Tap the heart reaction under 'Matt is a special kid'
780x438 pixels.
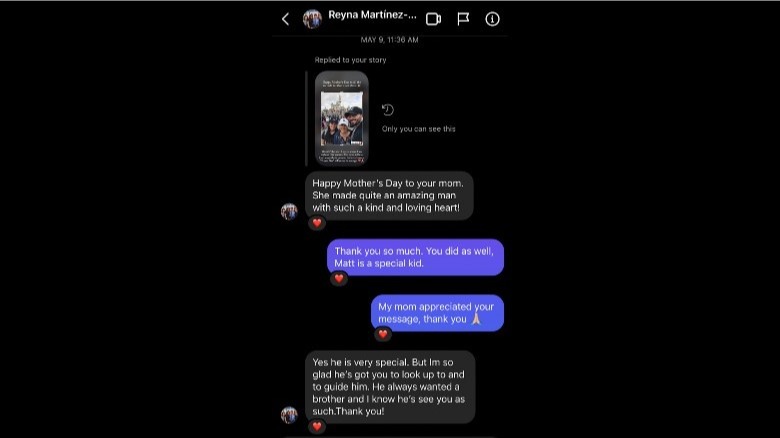coord(339,278)
